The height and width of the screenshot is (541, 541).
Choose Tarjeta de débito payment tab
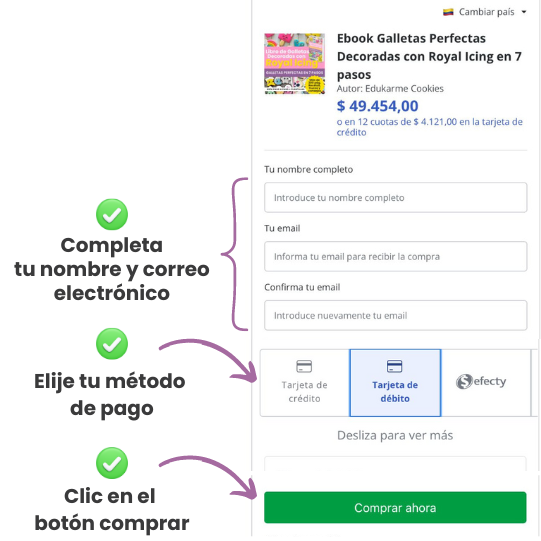point(395,383)
